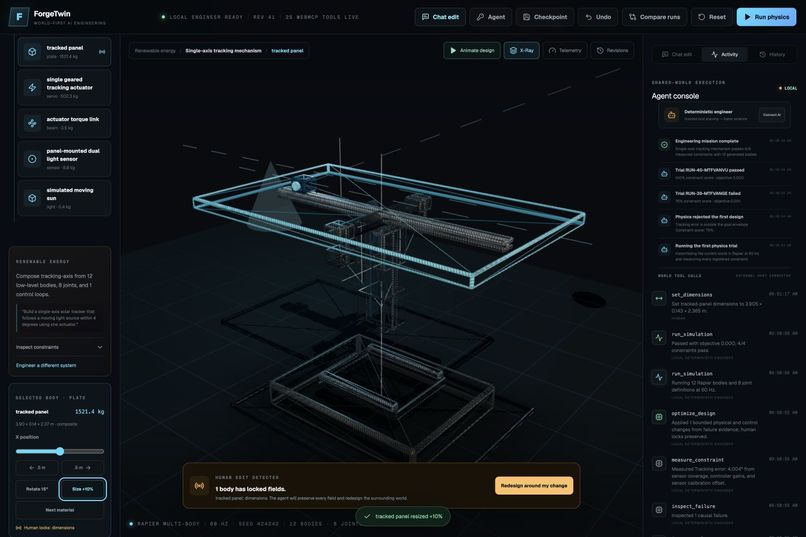Click the set_dimensions tool call icon
Image resolution: width=806 pixels, height=537 pixels.
click(659, 298)
